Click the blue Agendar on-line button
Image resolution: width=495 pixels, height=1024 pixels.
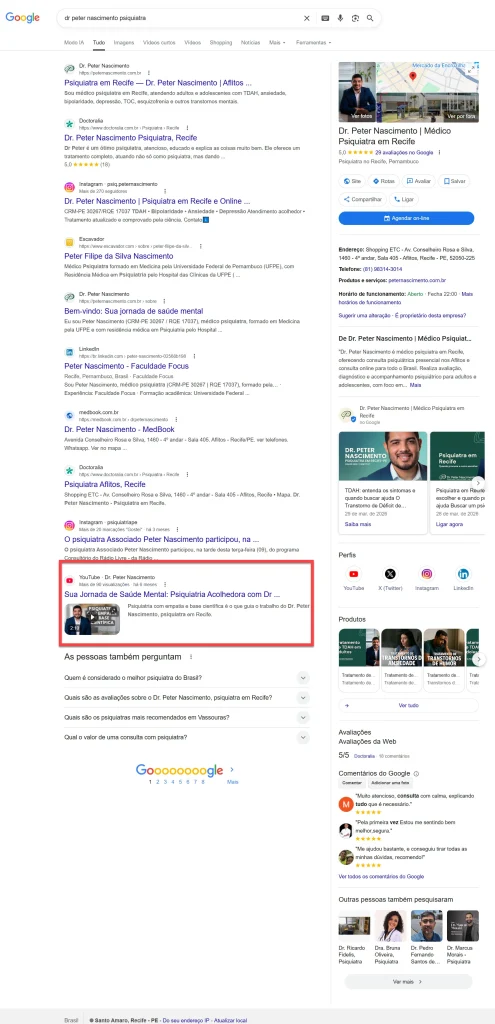(406, 218)
